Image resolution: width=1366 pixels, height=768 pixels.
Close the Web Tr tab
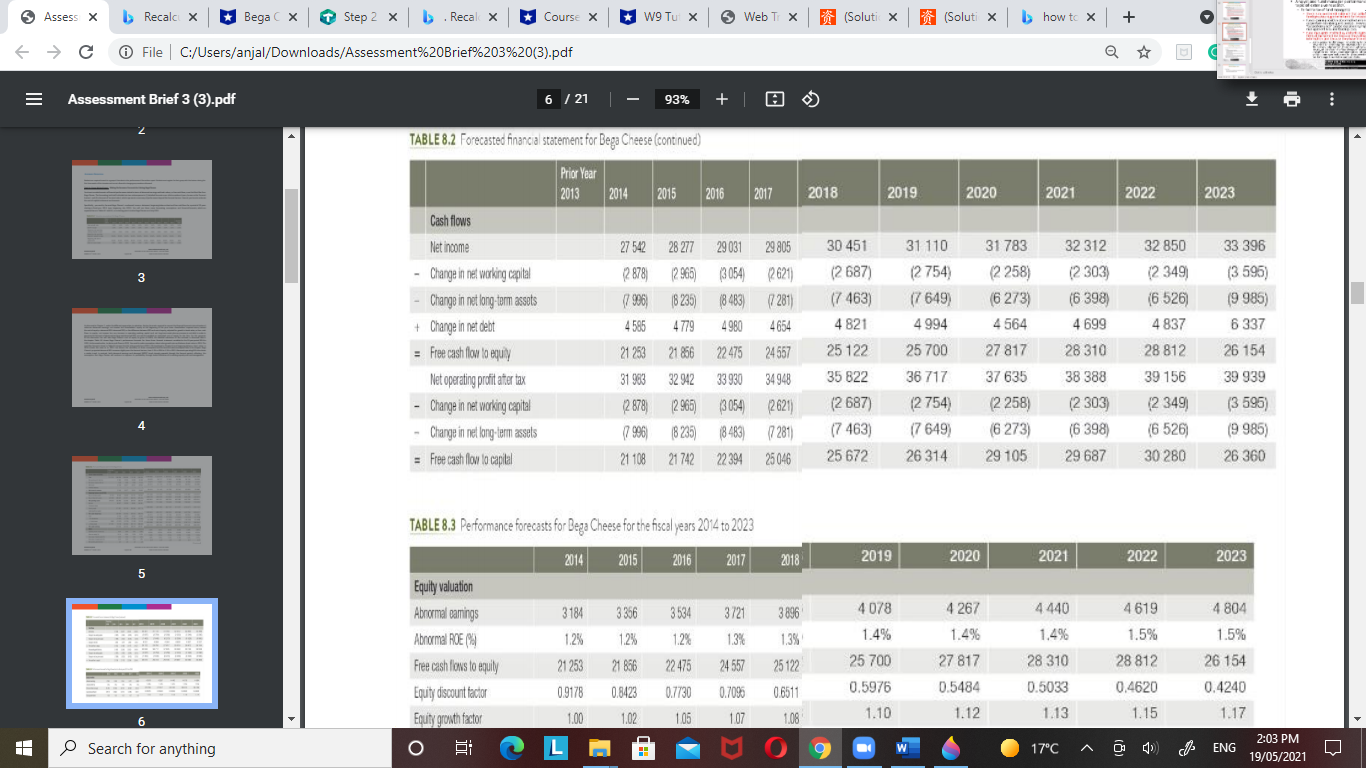pos(791,17)
